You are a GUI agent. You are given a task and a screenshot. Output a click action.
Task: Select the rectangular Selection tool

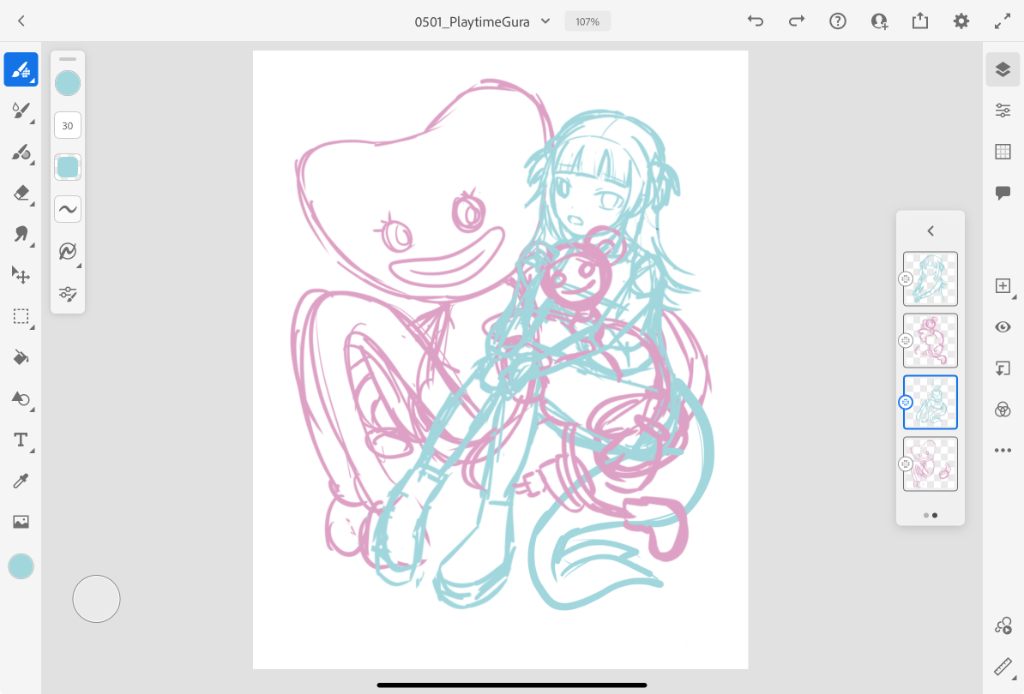tap(21, 316)
